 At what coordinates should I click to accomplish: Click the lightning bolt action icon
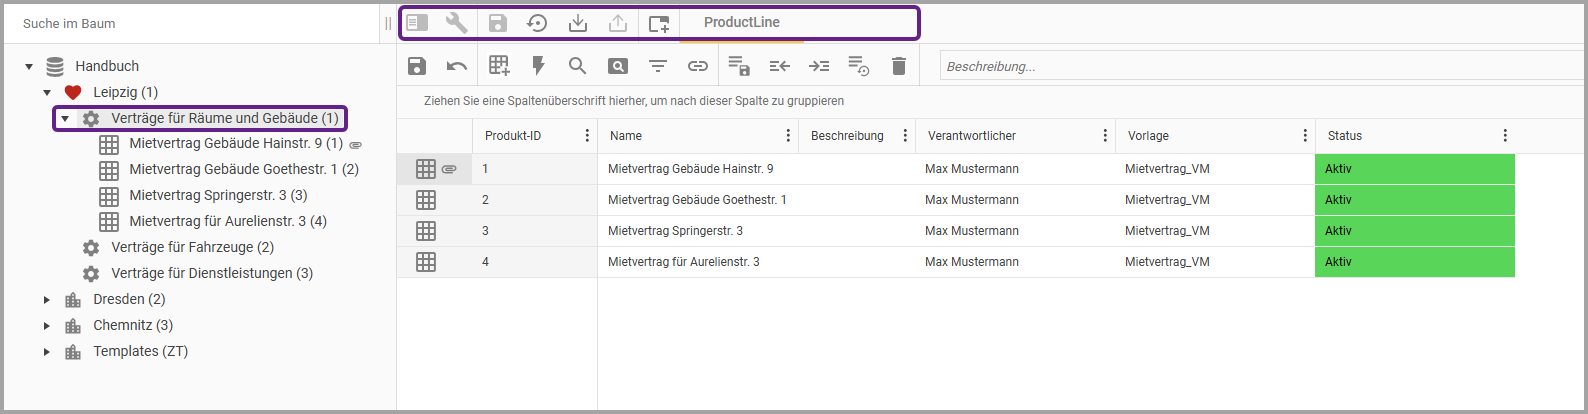tap(538, 66)
